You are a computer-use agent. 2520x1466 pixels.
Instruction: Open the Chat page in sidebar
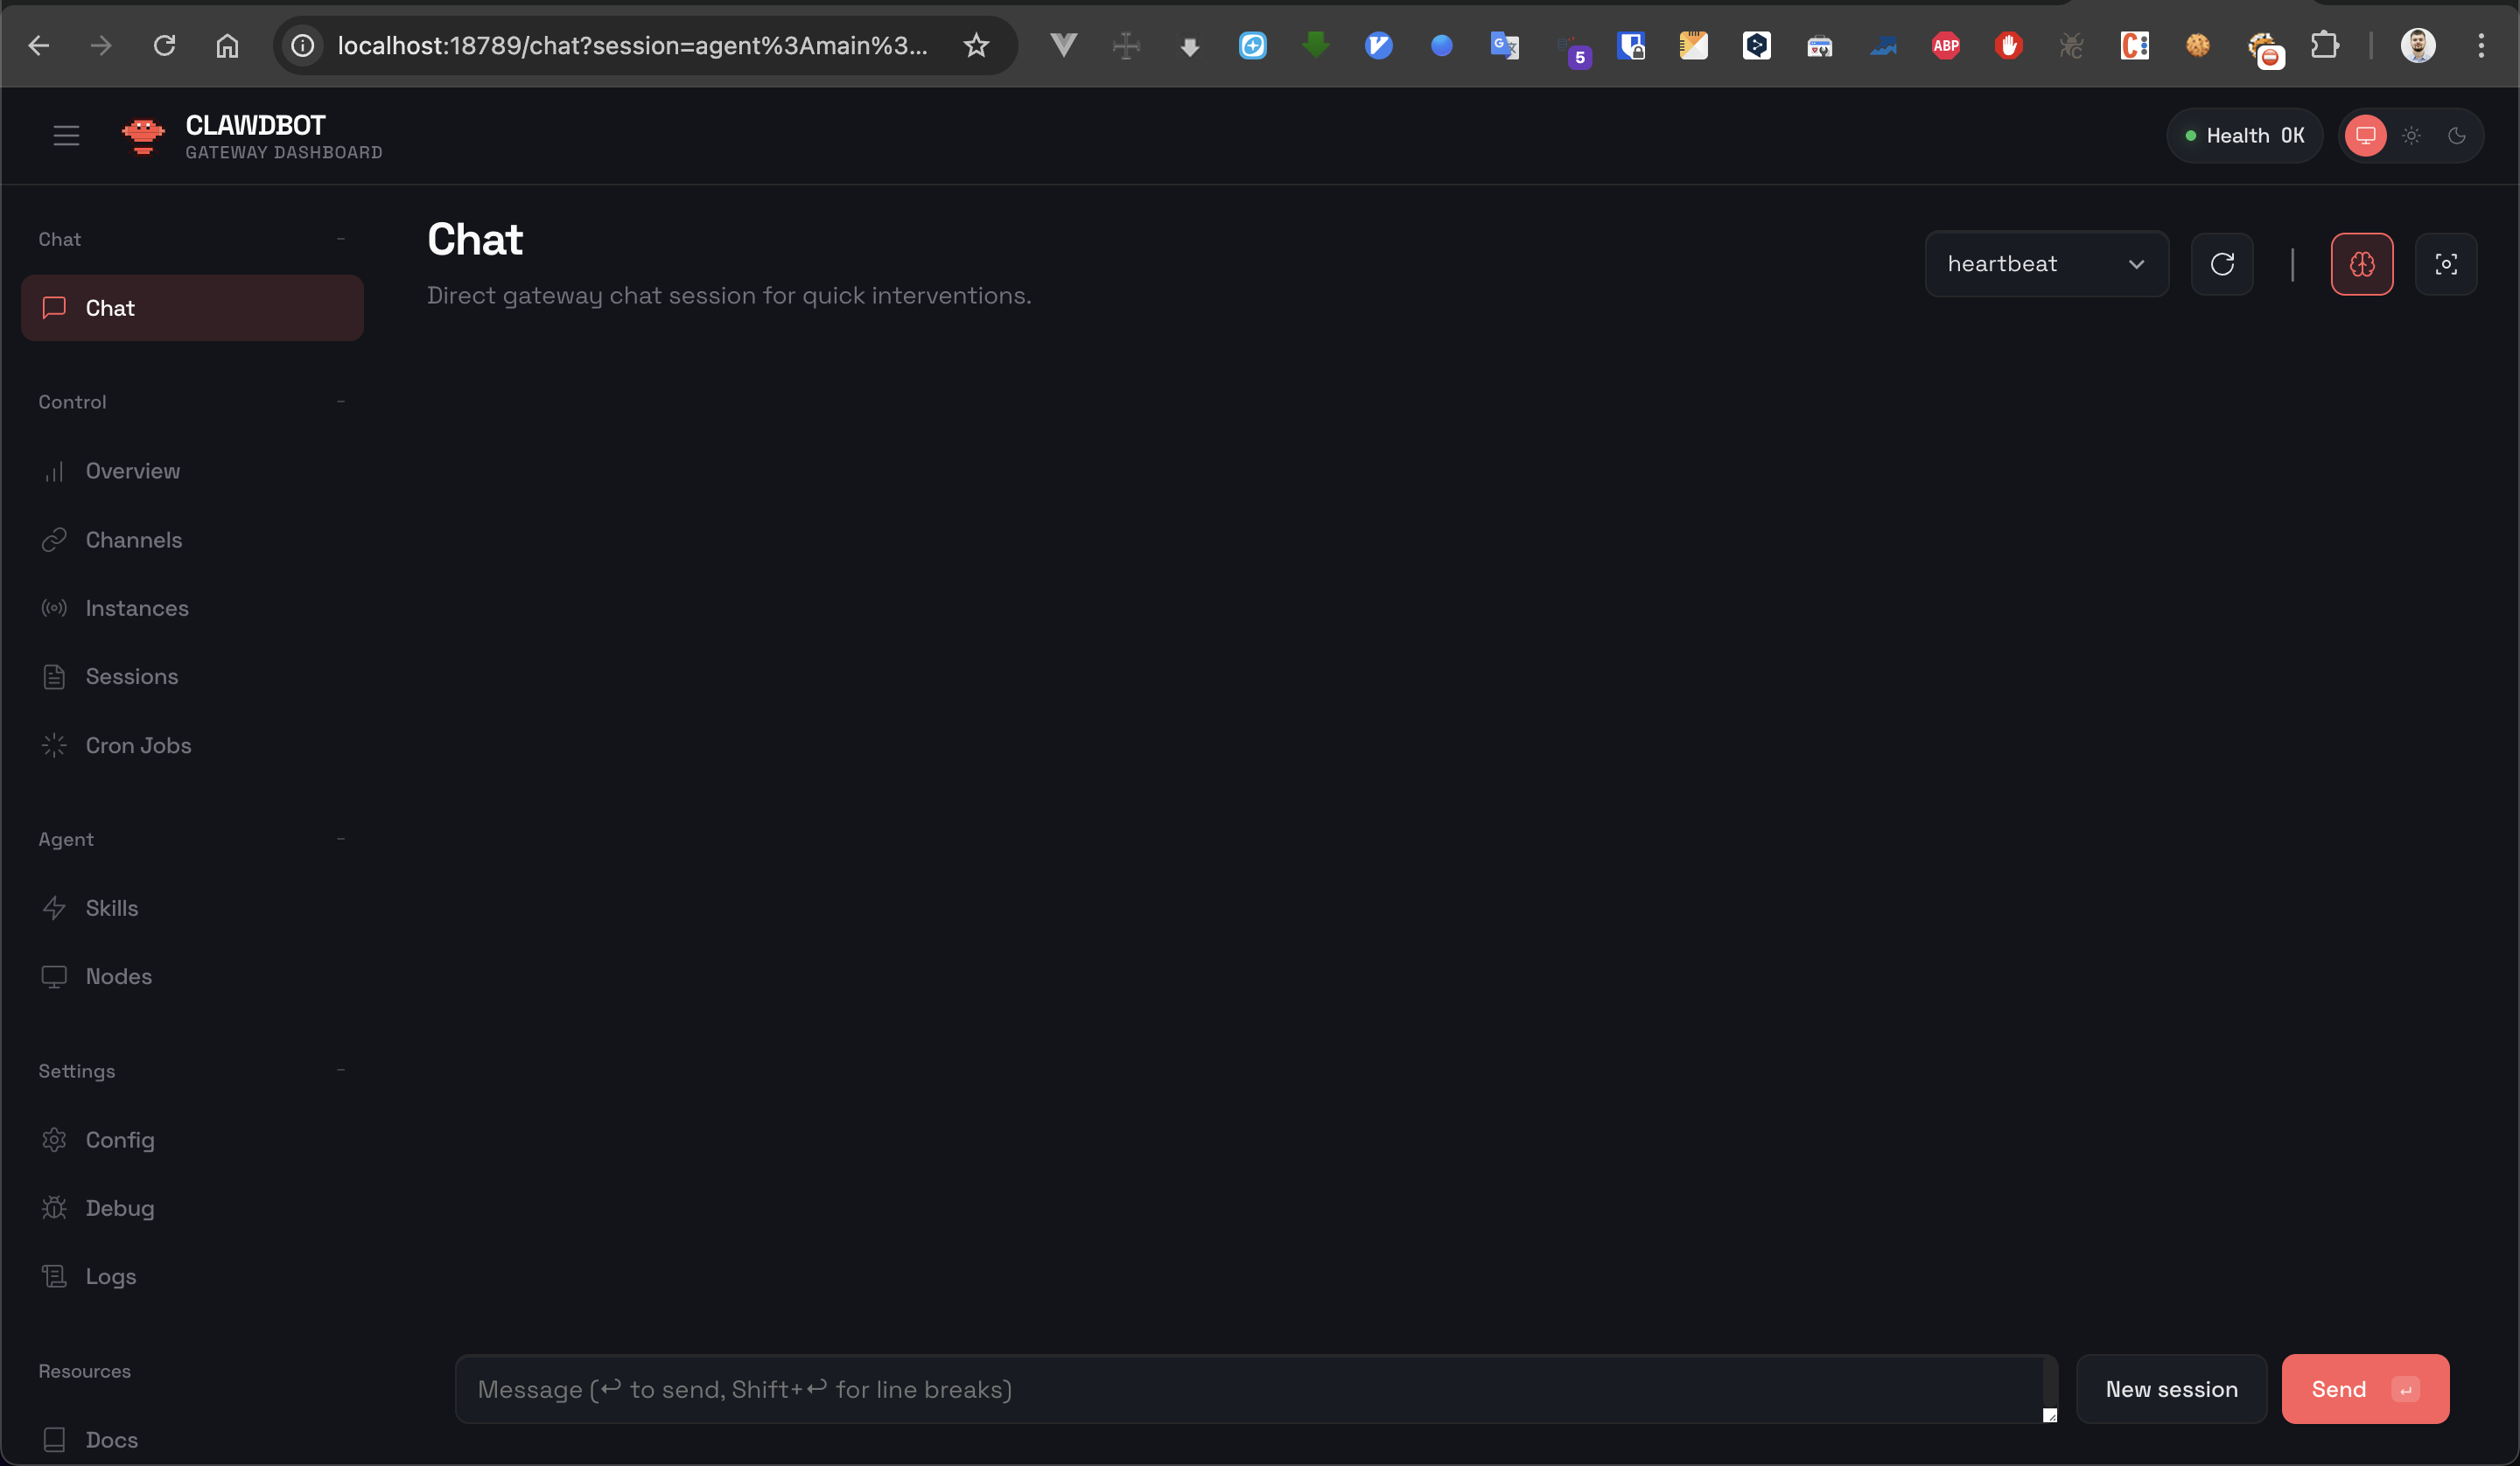(192, 308)
